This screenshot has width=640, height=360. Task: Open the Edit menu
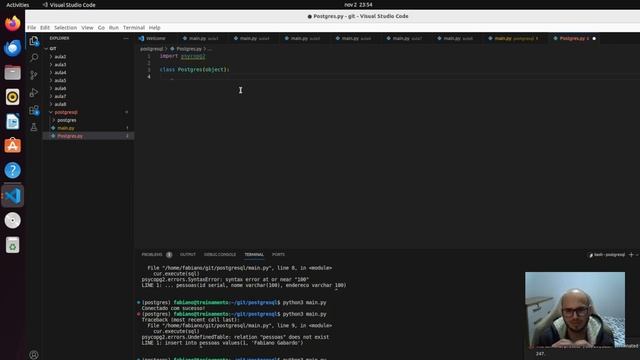coord(45,28)
